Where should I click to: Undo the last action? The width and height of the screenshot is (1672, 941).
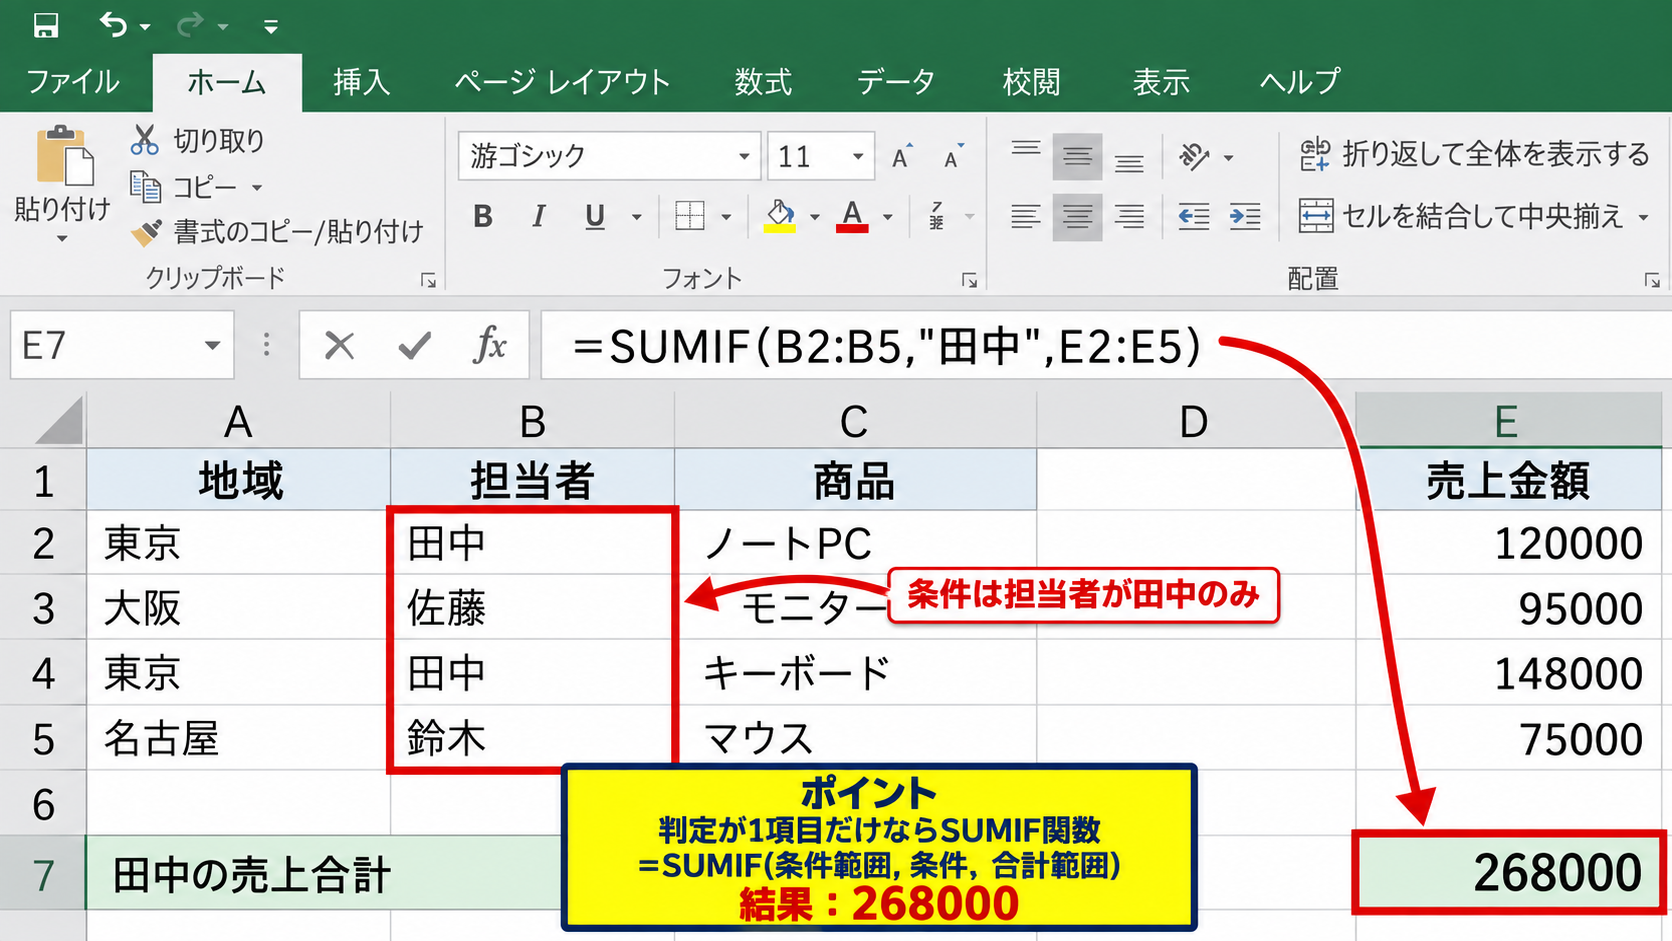[112, 25]
